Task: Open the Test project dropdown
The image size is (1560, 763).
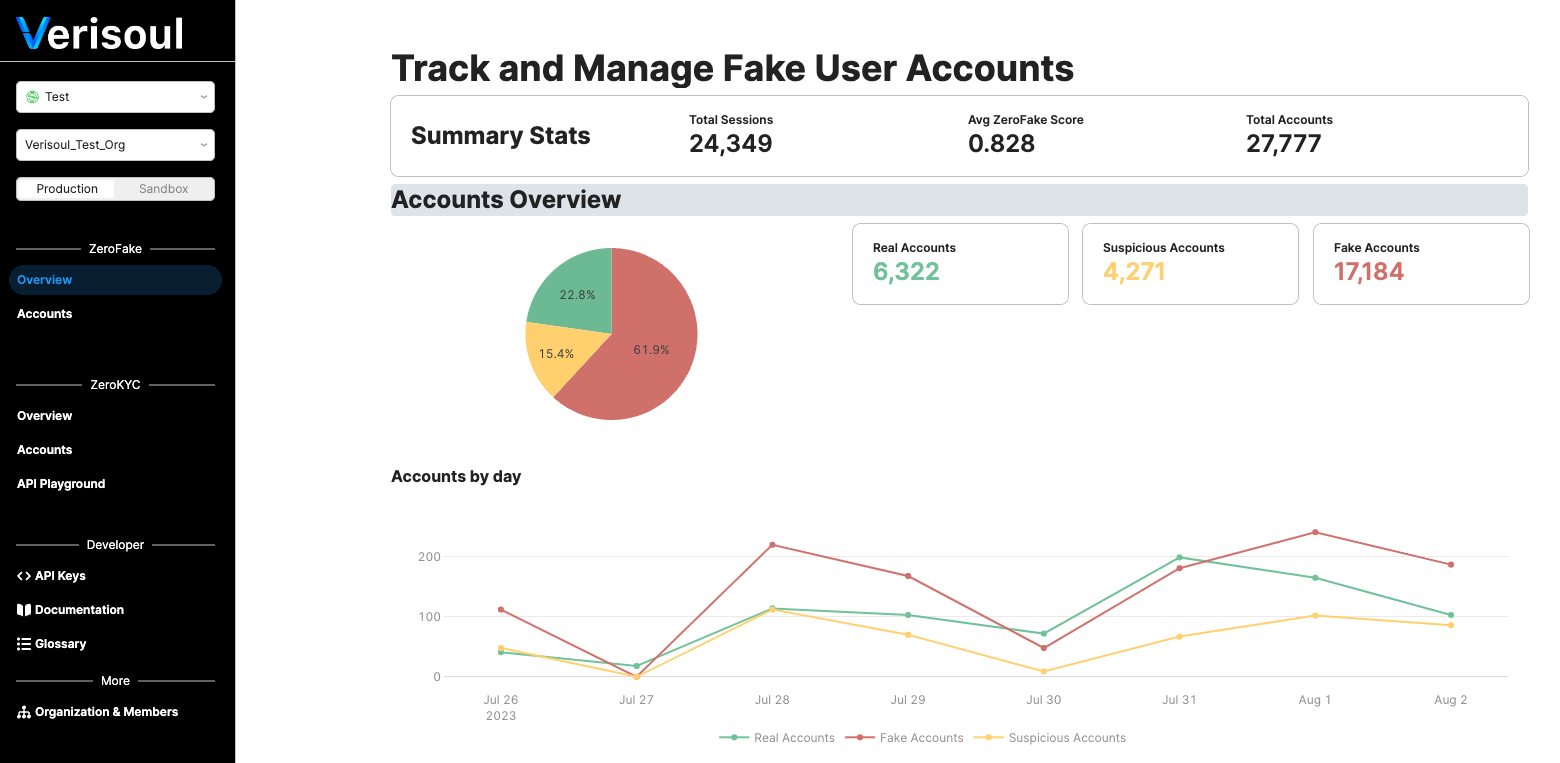Action: (115, 97)
